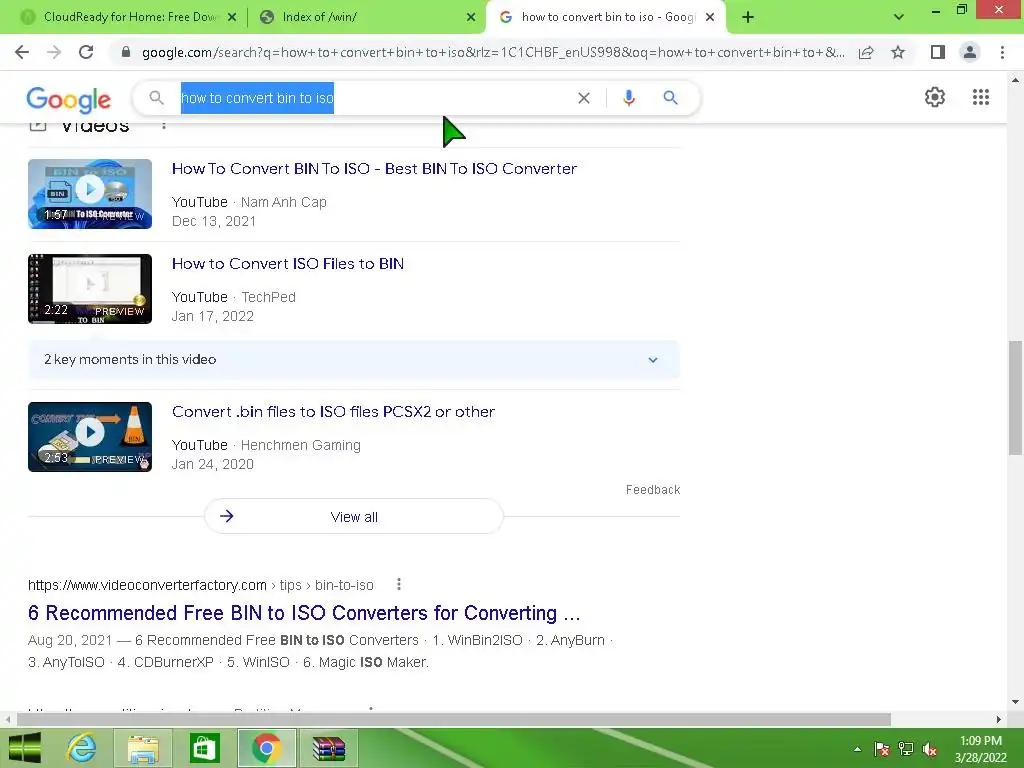
Task: Open videoconverterfactory.com result URL
Action: pos(200,585)
